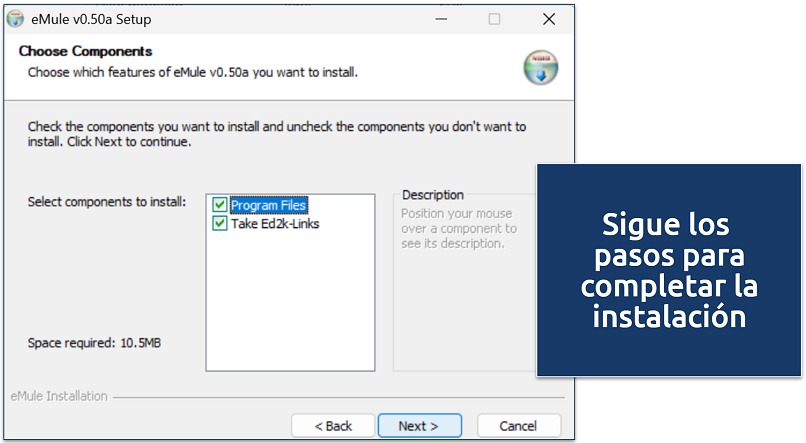Click the eMule Installation footer label

(x=59, y=396)
